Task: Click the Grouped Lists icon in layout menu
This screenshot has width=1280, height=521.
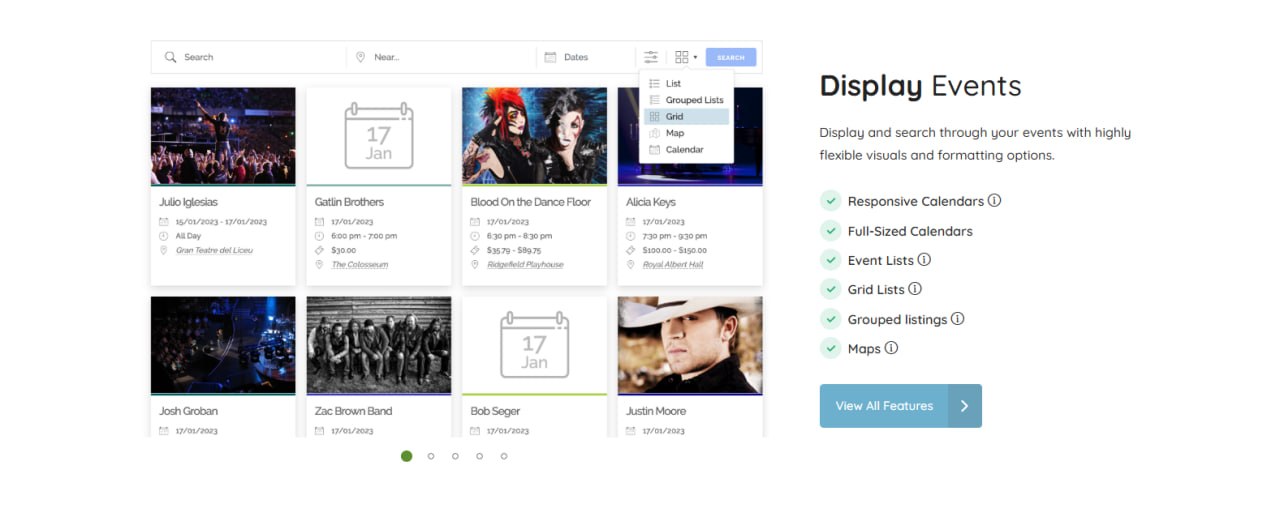Action: click(654, 100)
